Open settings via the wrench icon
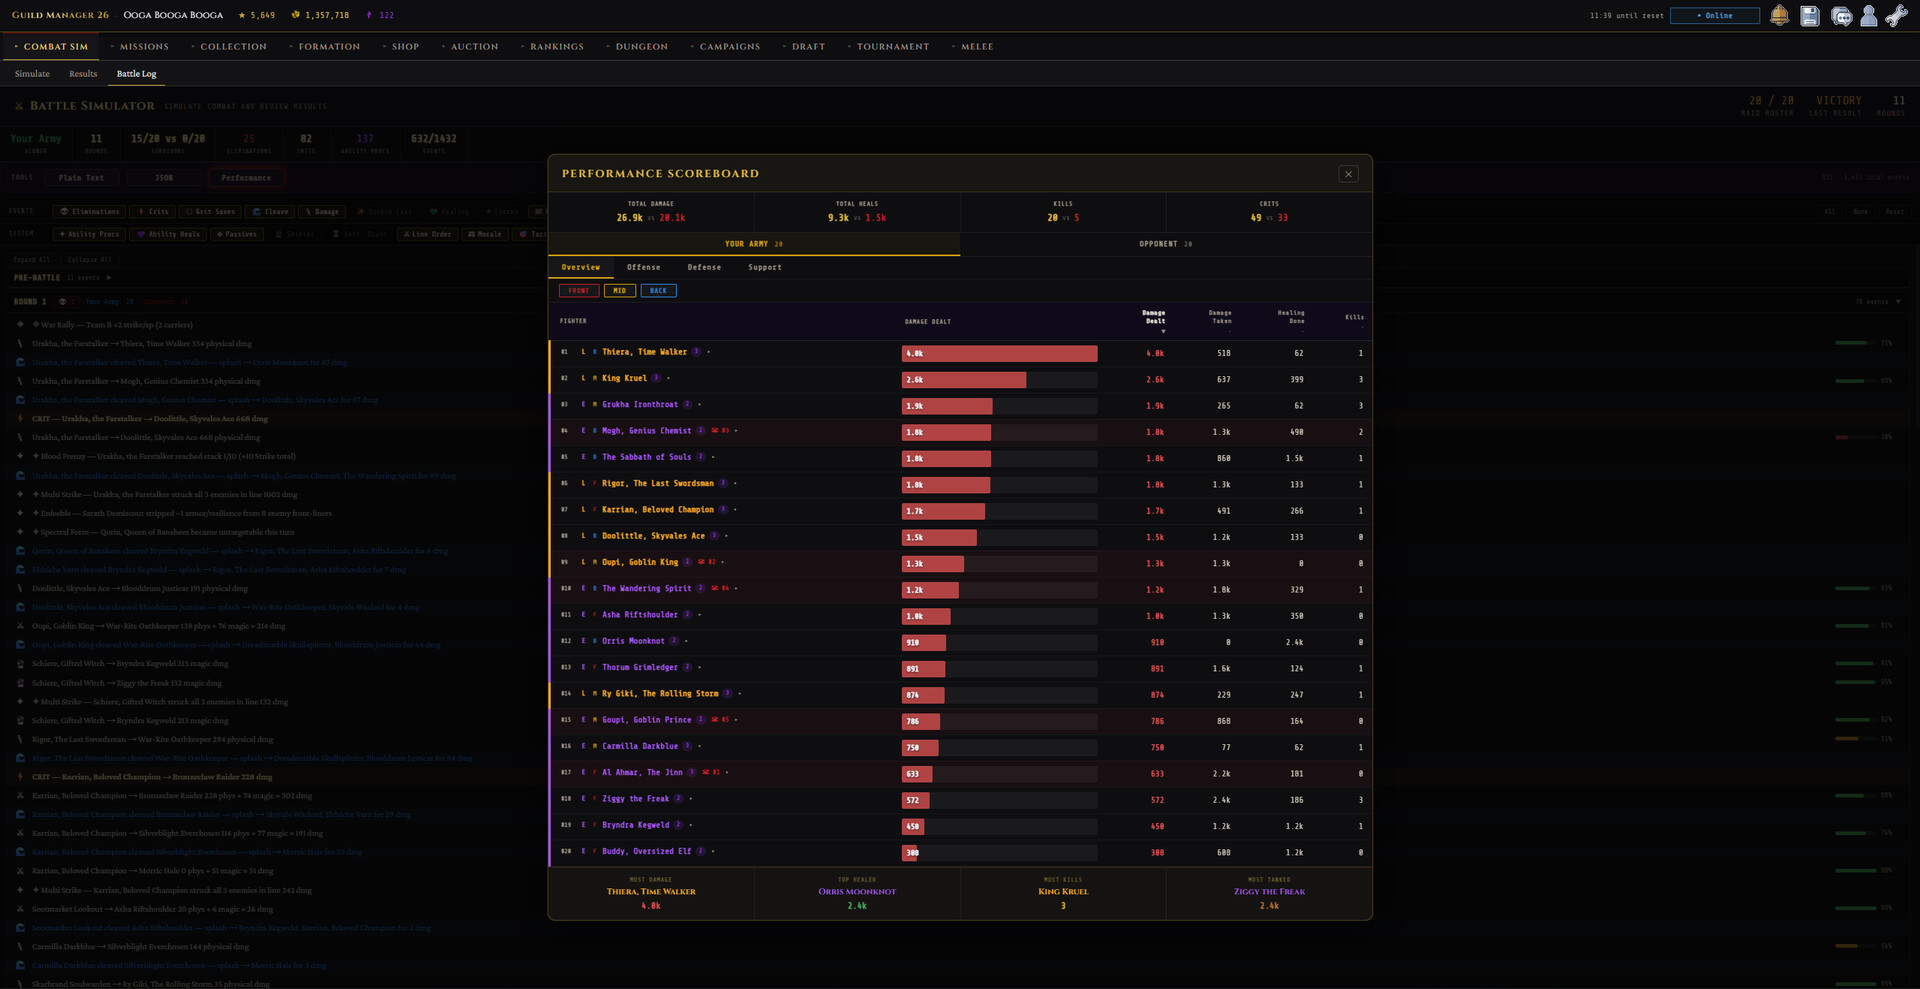Screen dimensions: 1920x989 (x=1897, y=16)
